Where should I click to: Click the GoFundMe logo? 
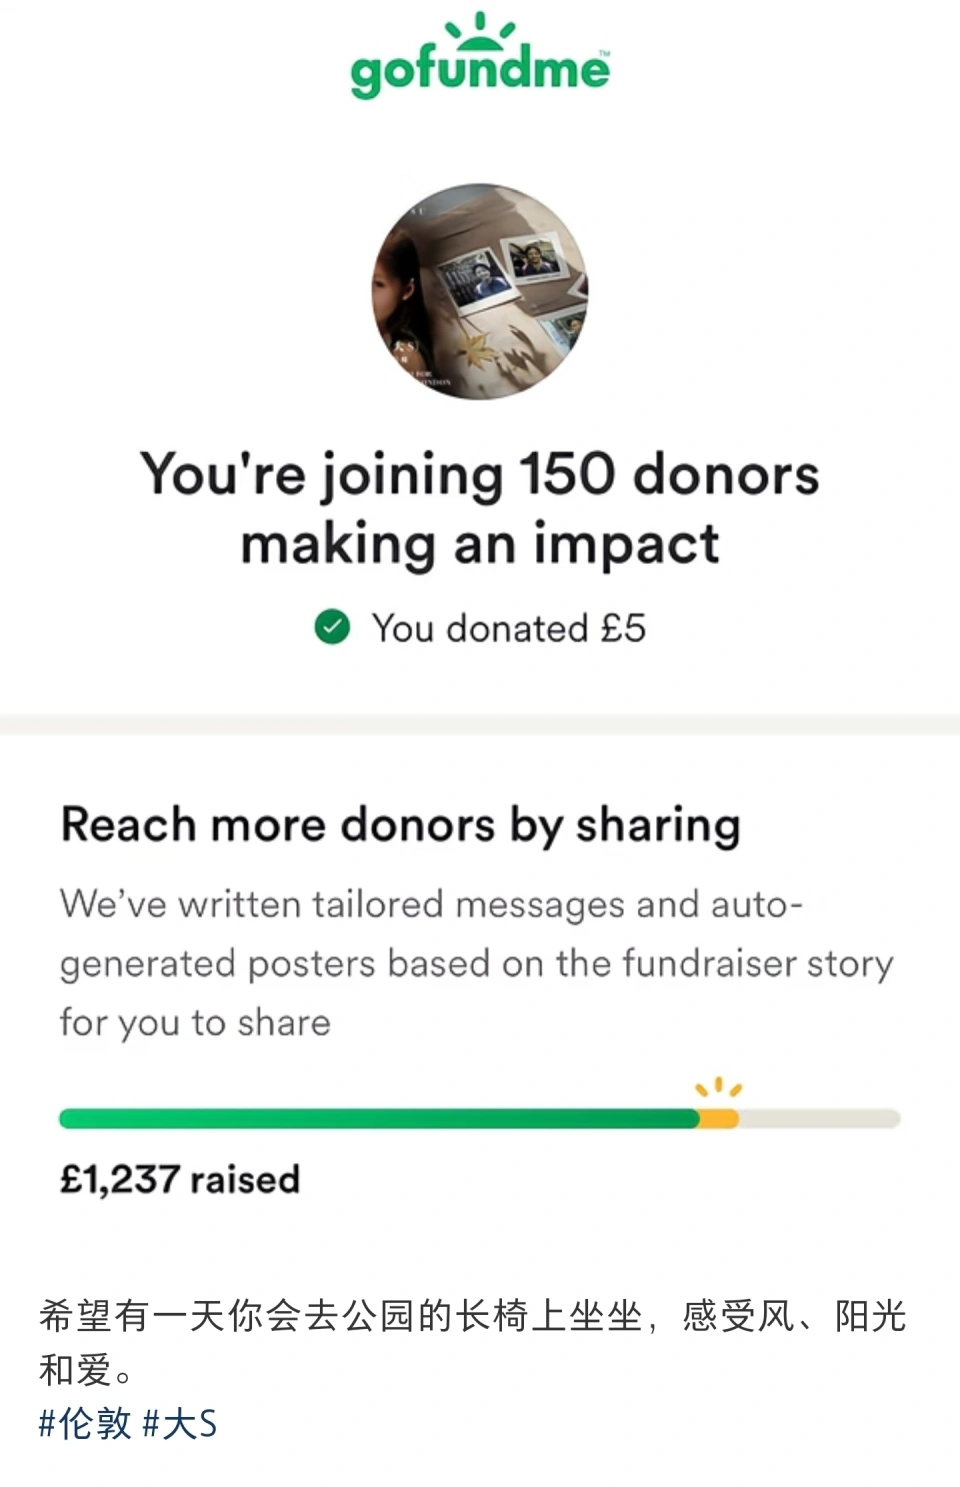[480, 55]
